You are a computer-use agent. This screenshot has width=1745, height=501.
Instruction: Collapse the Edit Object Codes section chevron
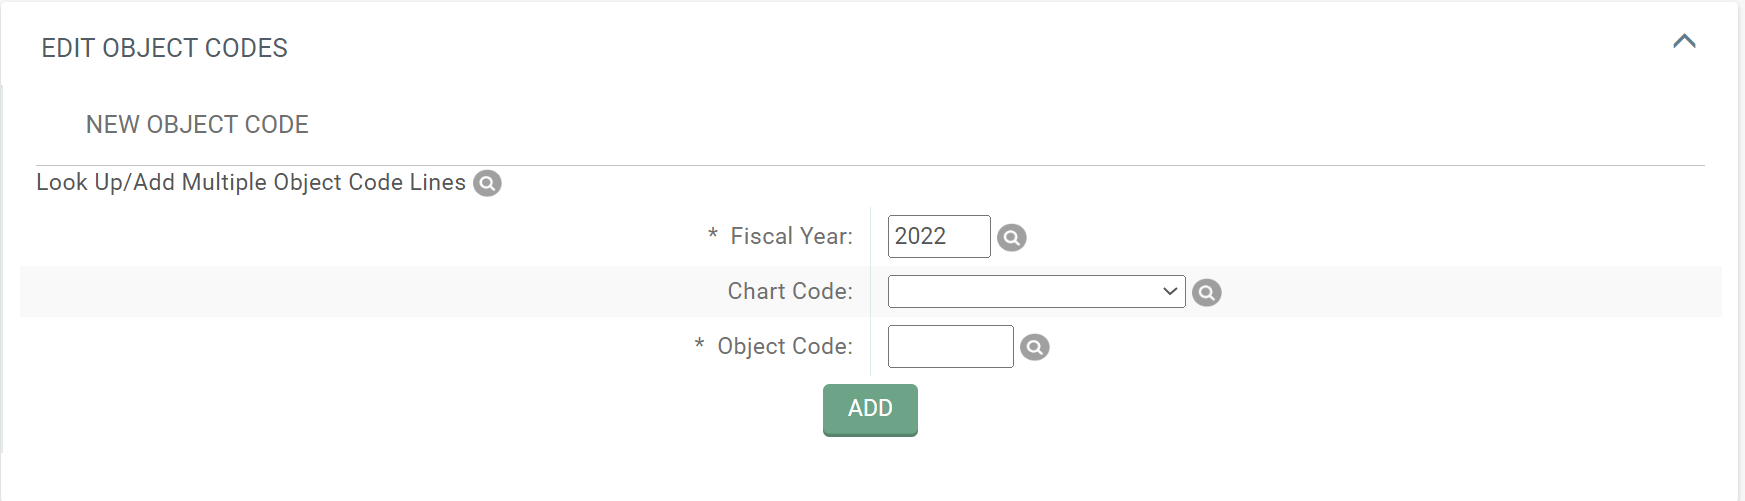[1684, 41]
